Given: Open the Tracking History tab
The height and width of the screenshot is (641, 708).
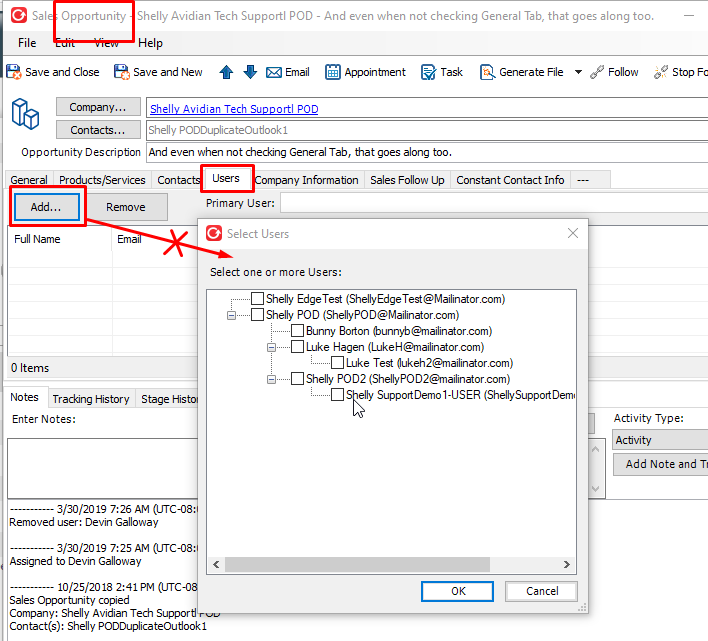Looking at the screenshot, I should point(91,399).
